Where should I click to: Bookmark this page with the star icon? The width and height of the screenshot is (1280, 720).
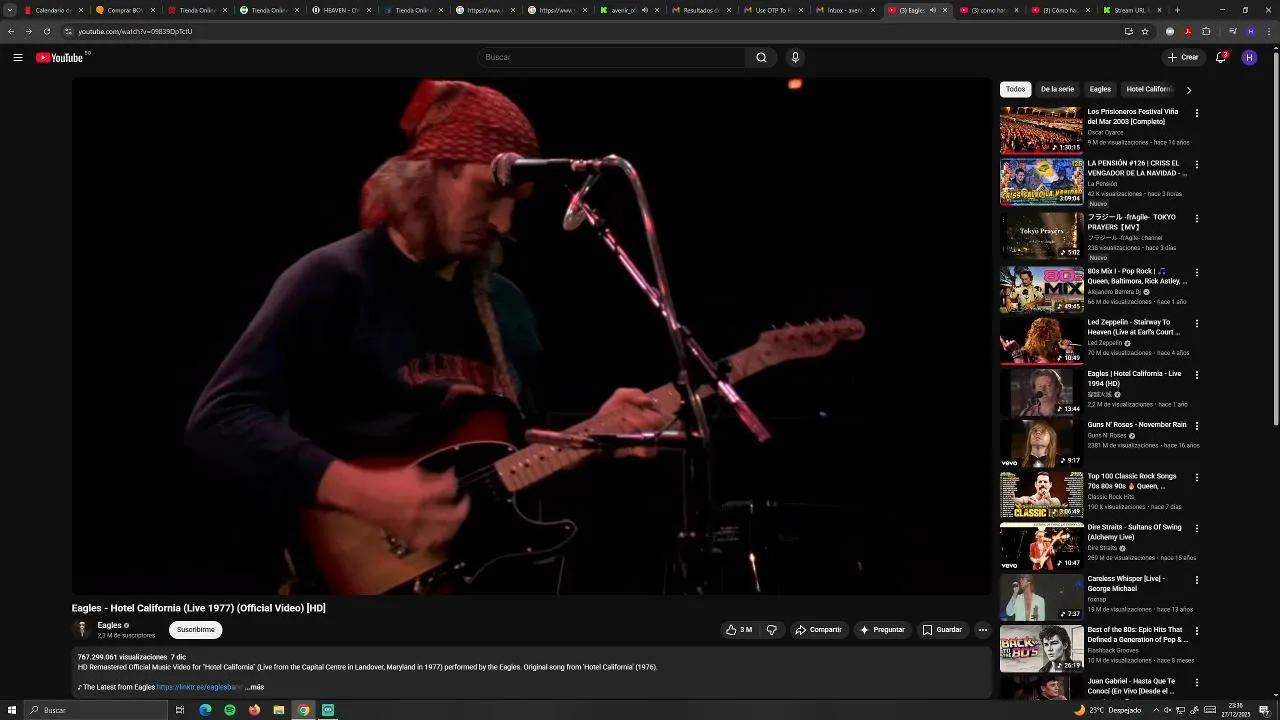(1145, 31)
